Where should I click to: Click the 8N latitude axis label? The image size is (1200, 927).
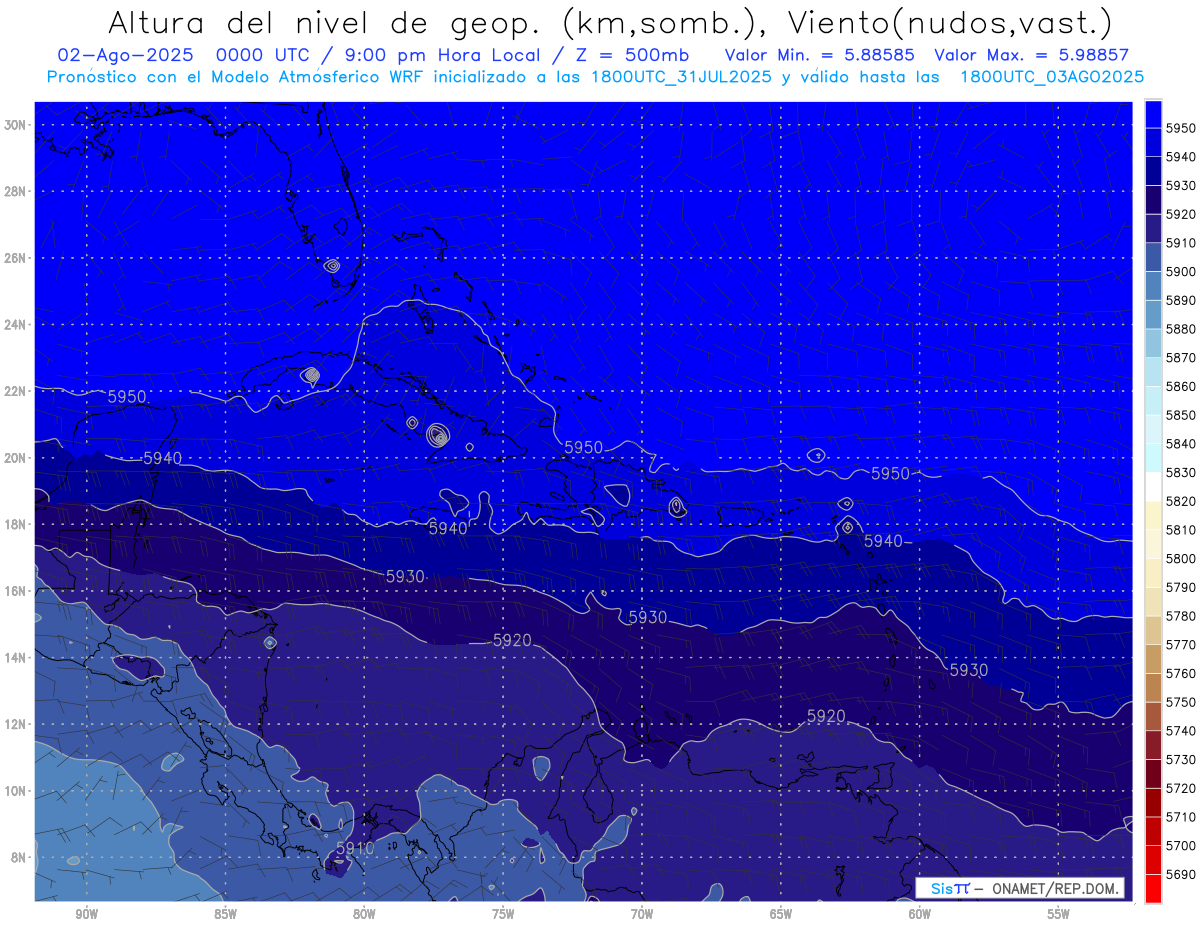(18, 858)
